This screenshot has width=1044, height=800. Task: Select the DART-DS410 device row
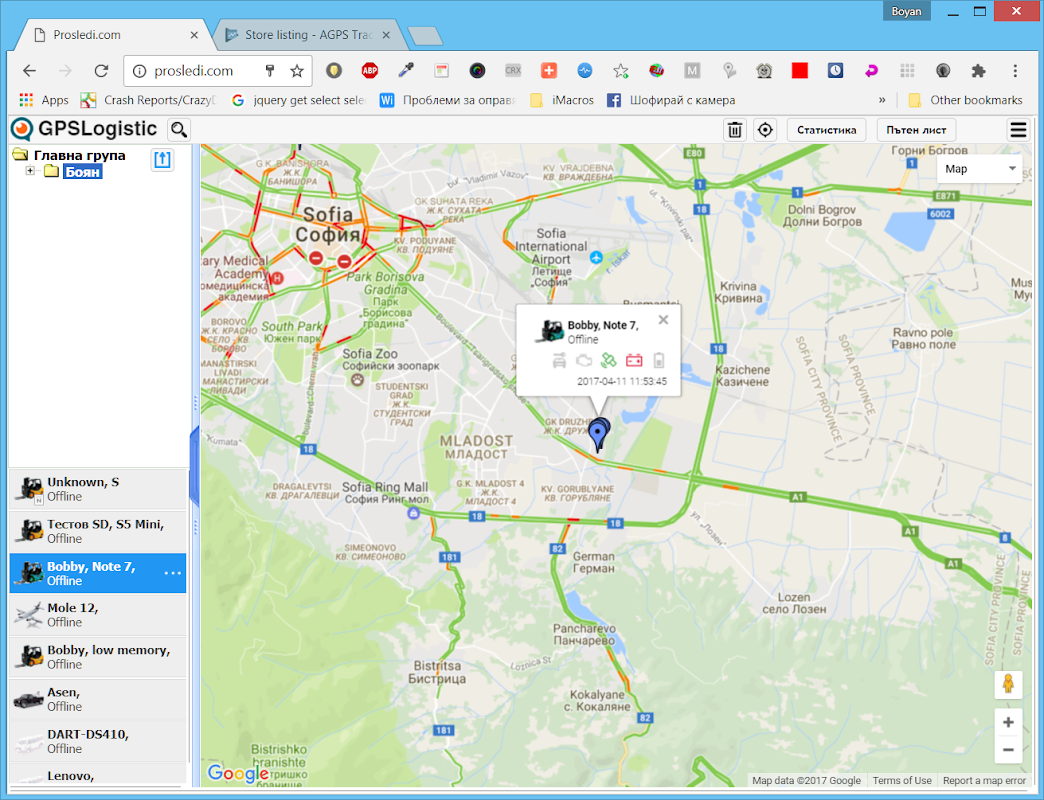98,741
